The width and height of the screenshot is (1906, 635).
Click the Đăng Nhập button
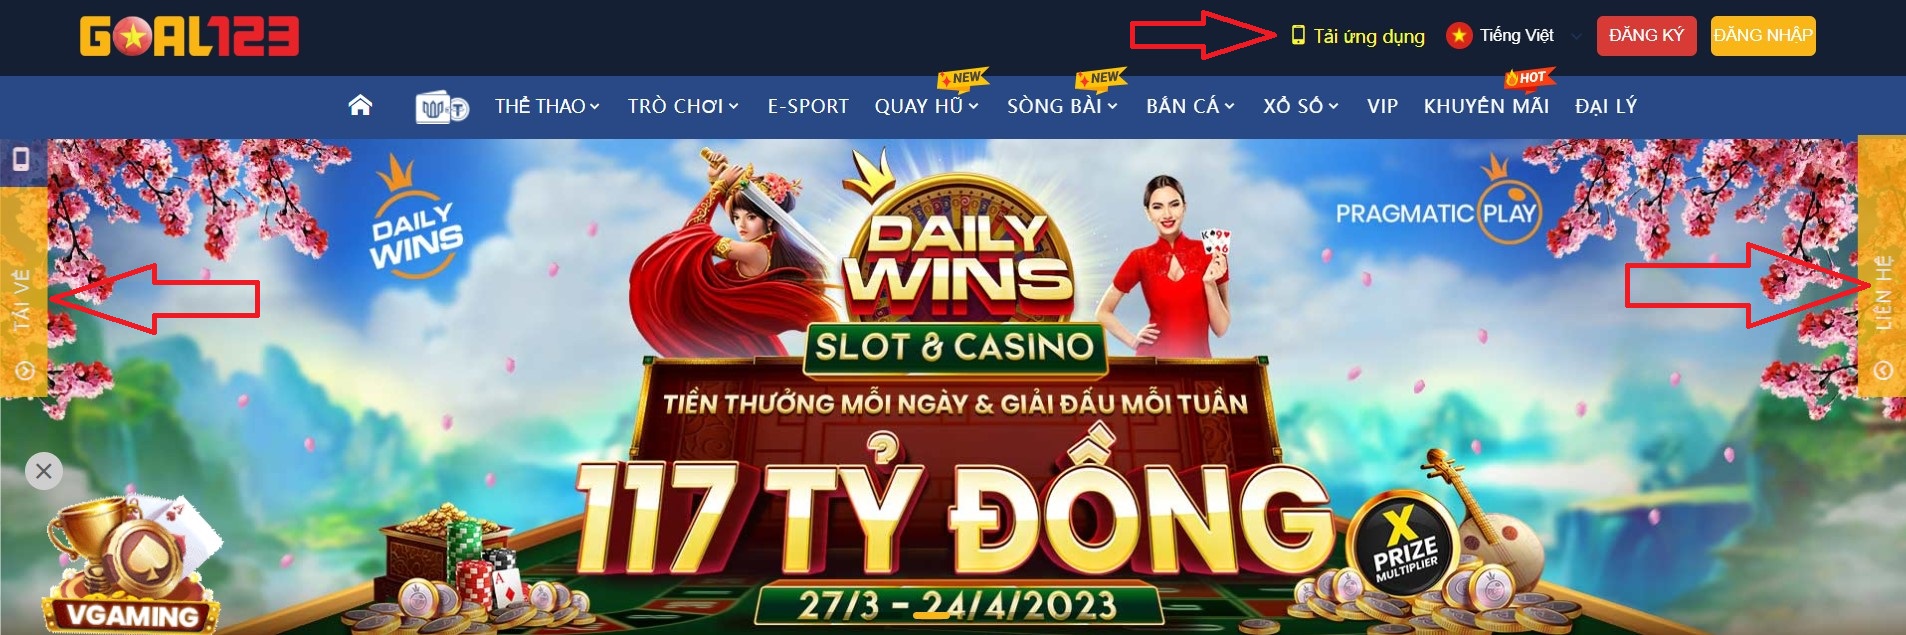pyautogui.click(x=1763, y=36)
